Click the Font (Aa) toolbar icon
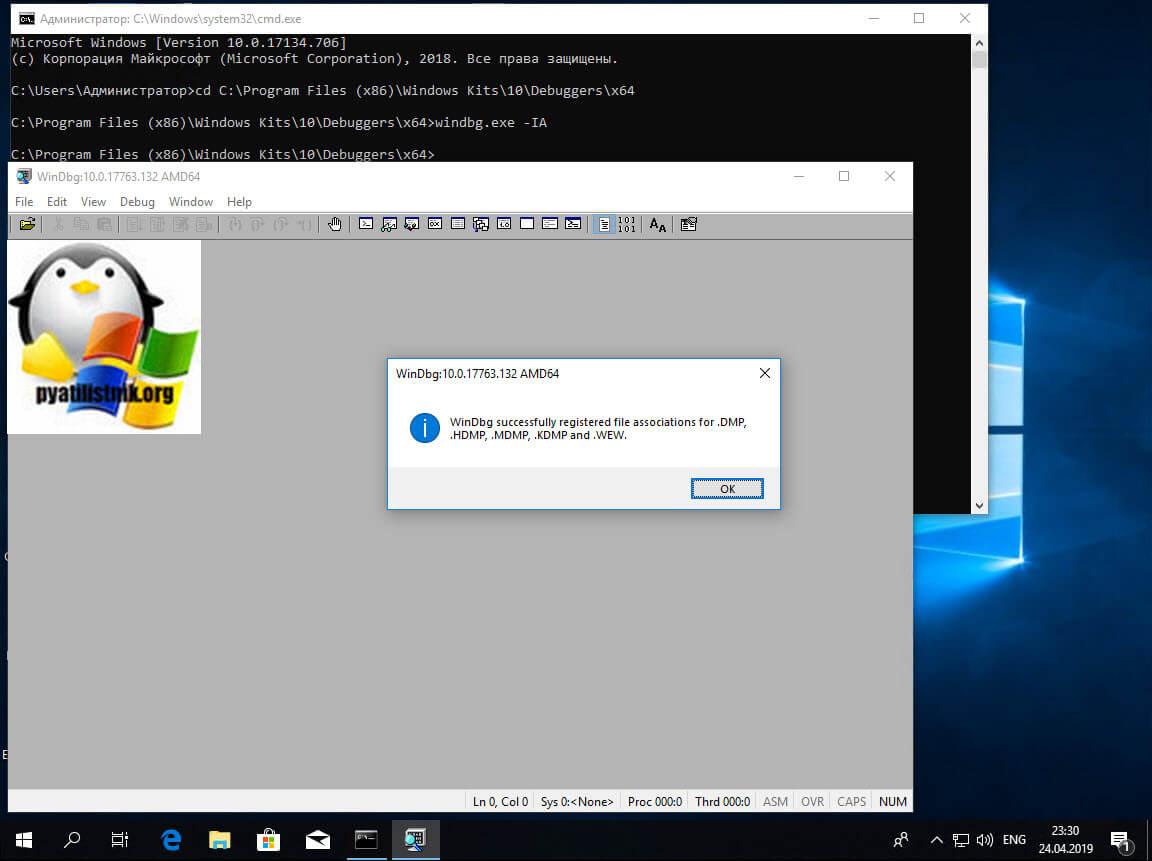The image size is (1152, 861). [x=658, y=224]
